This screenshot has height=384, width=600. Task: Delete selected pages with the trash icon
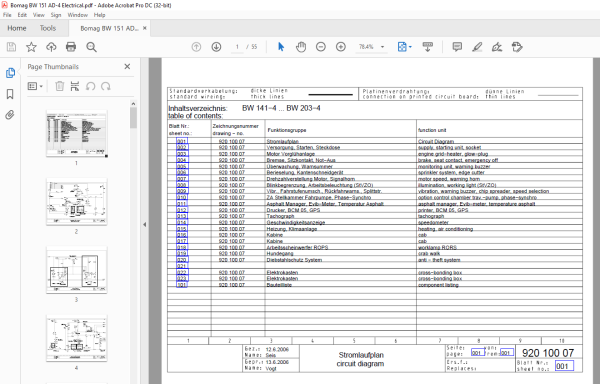click(60, 86)
